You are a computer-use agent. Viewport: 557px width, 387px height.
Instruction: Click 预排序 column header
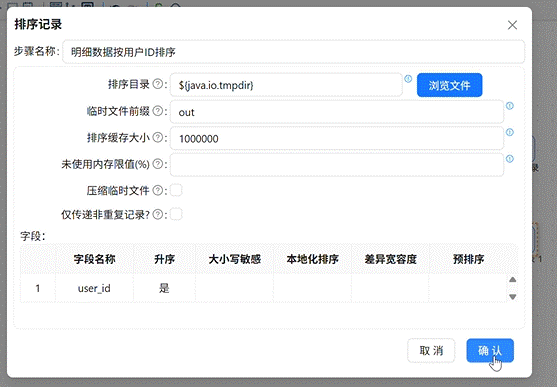(468, 259)
